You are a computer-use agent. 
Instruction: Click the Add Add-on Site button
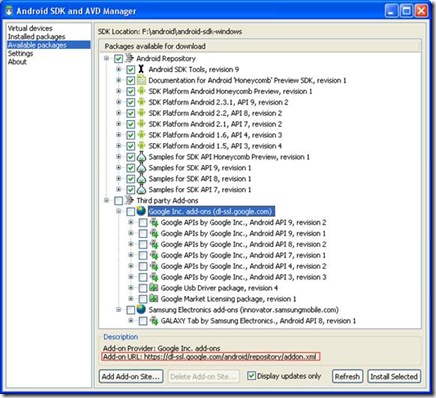coord(131,377)
